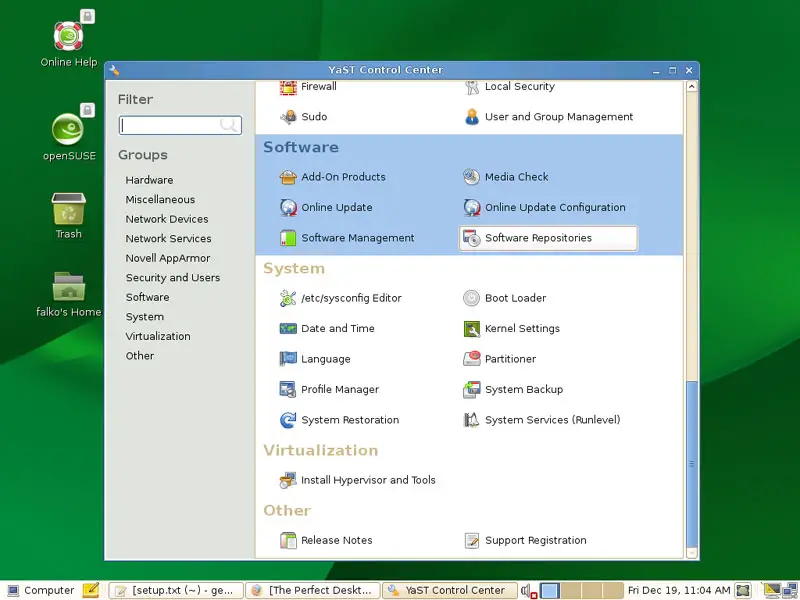The width and height of the screenshot is (800, 600).
Task: Select the System group in sidebar
Action: click(x=145, y=317)
